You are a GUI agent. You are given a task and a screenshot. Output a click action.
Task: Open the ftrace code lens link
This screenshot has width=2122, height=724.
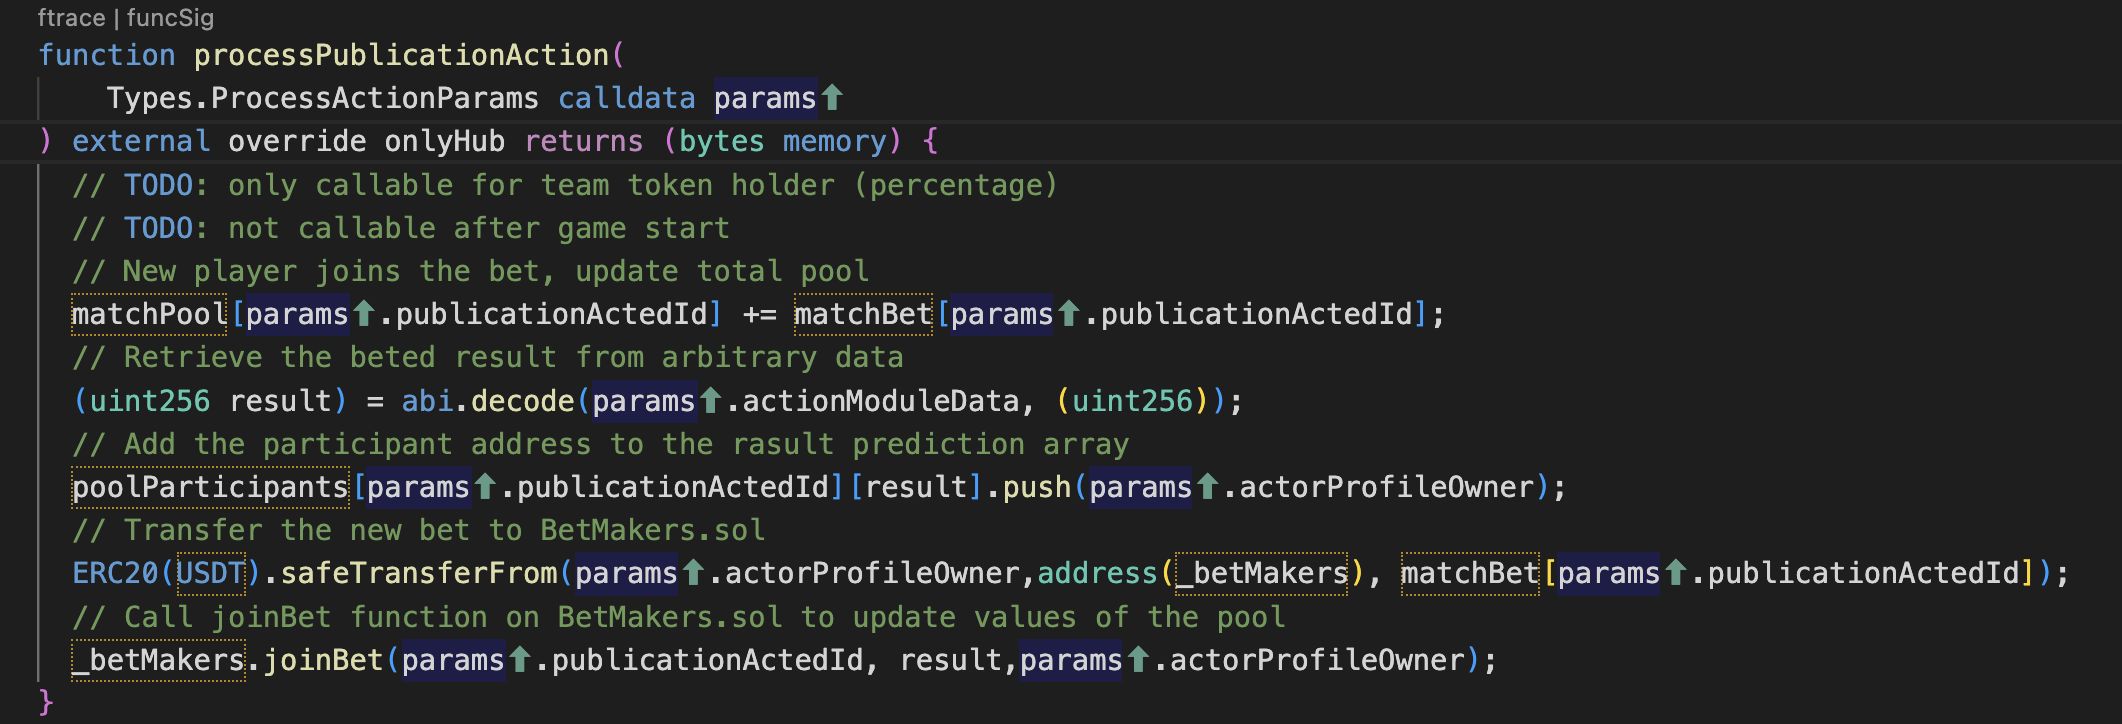pyautogui.click(x=71, y=18)
